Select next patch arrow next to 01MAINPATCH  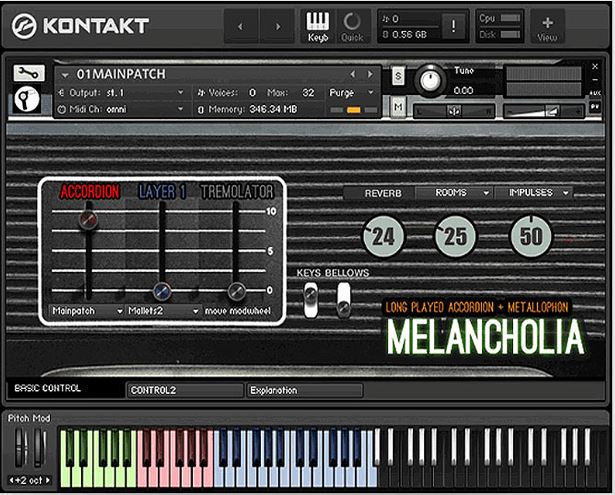point(369,74)
